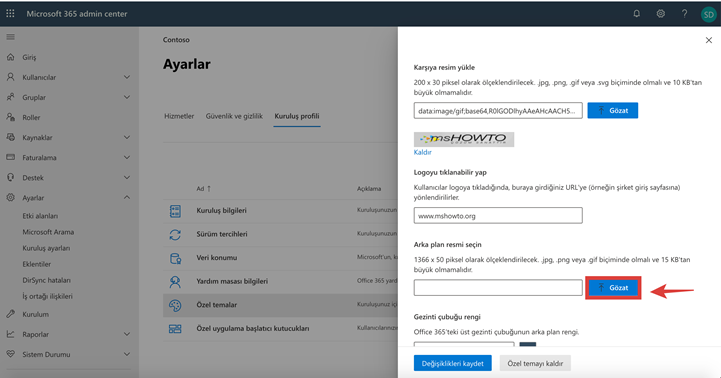Open Yardım masası bilgileri row text
The height and width of the screenshot is (378, 721).
coord(232,281)
